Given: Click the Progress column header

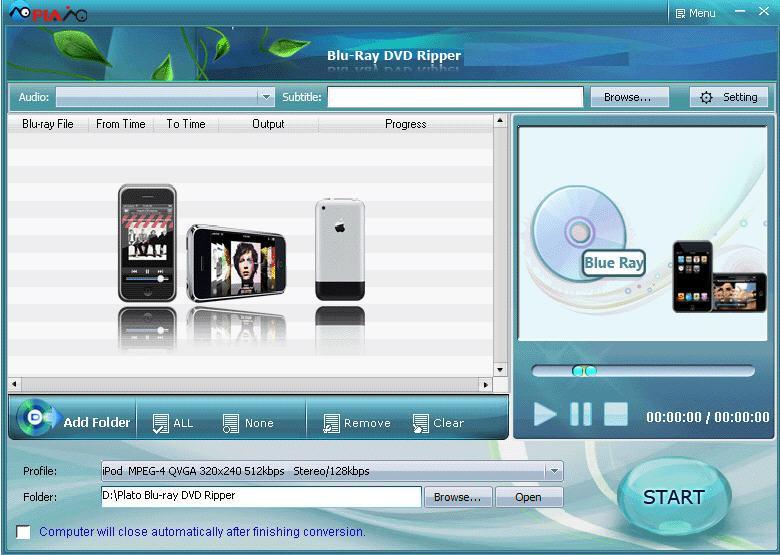Looking at the screenshot, I should click(405, 124).
